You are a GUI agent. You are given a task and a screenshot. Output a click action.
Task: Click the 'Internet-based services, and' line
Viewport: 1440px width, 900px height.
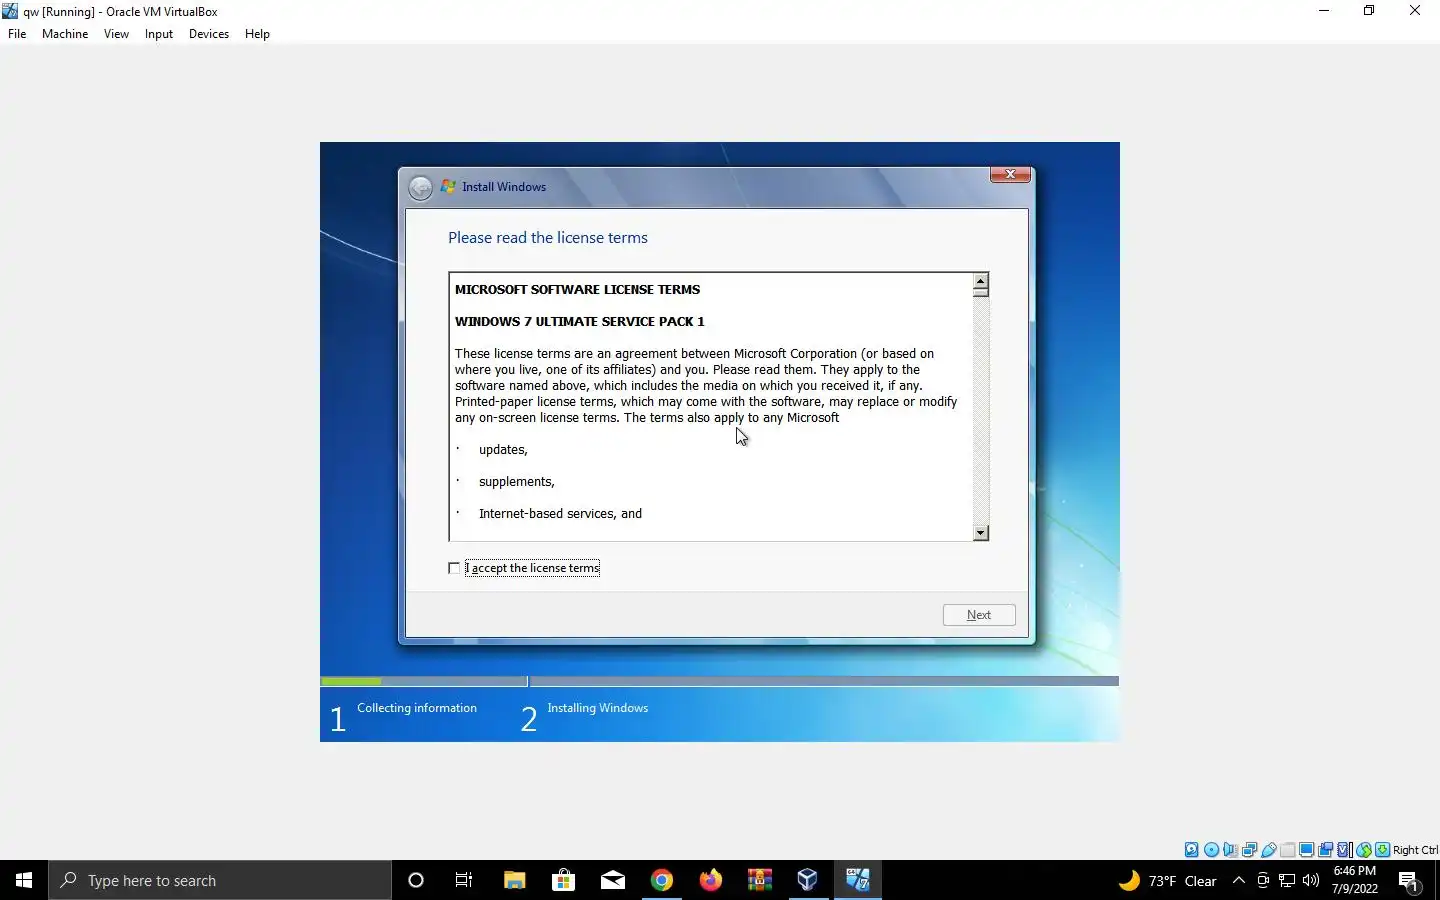click(560, 514)
